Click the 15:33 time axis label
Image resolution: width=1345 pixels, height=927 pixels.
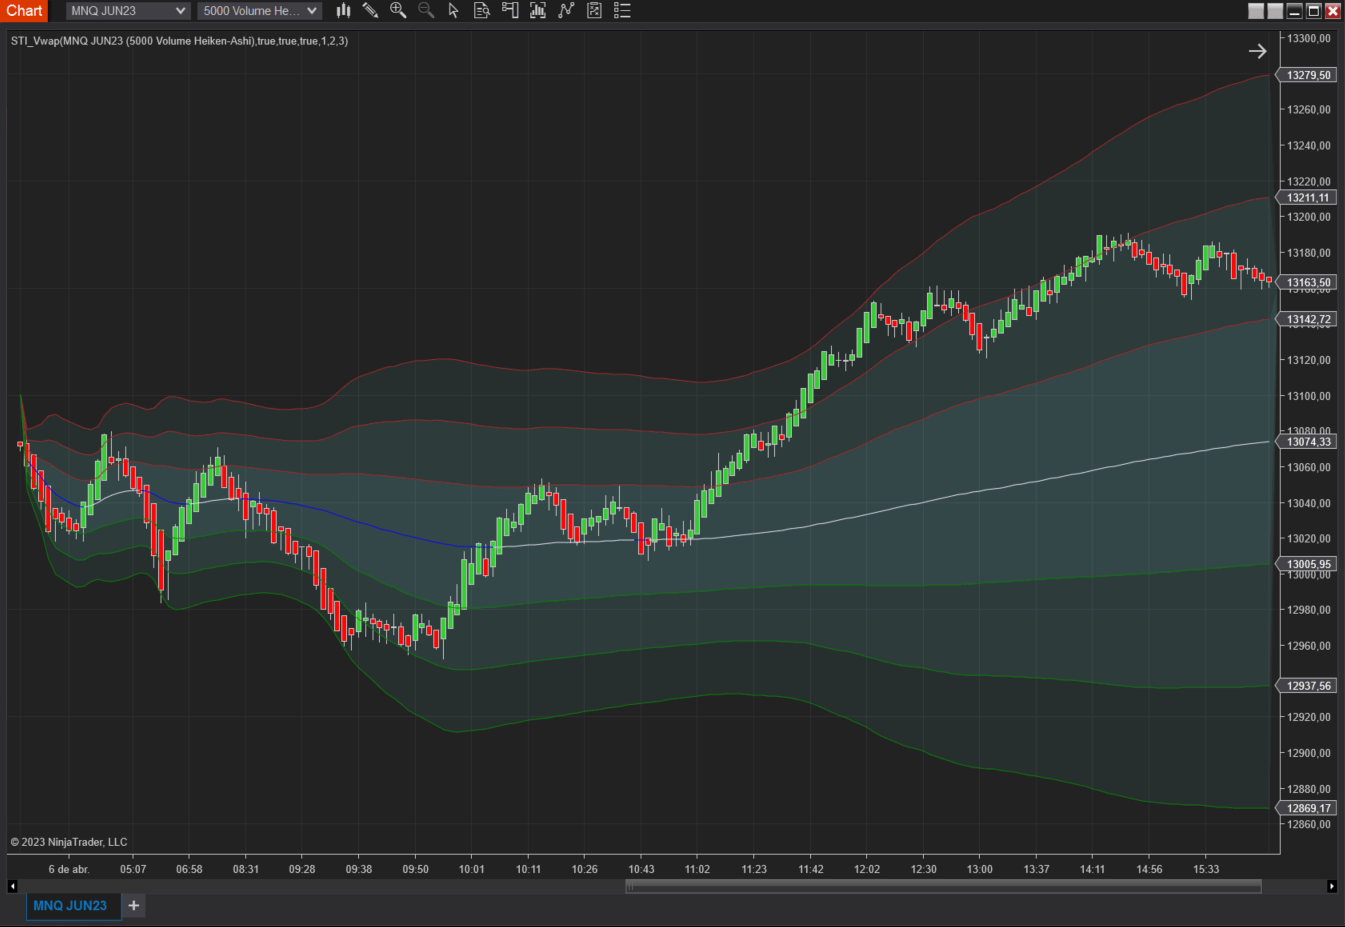tap(1206, 869)
